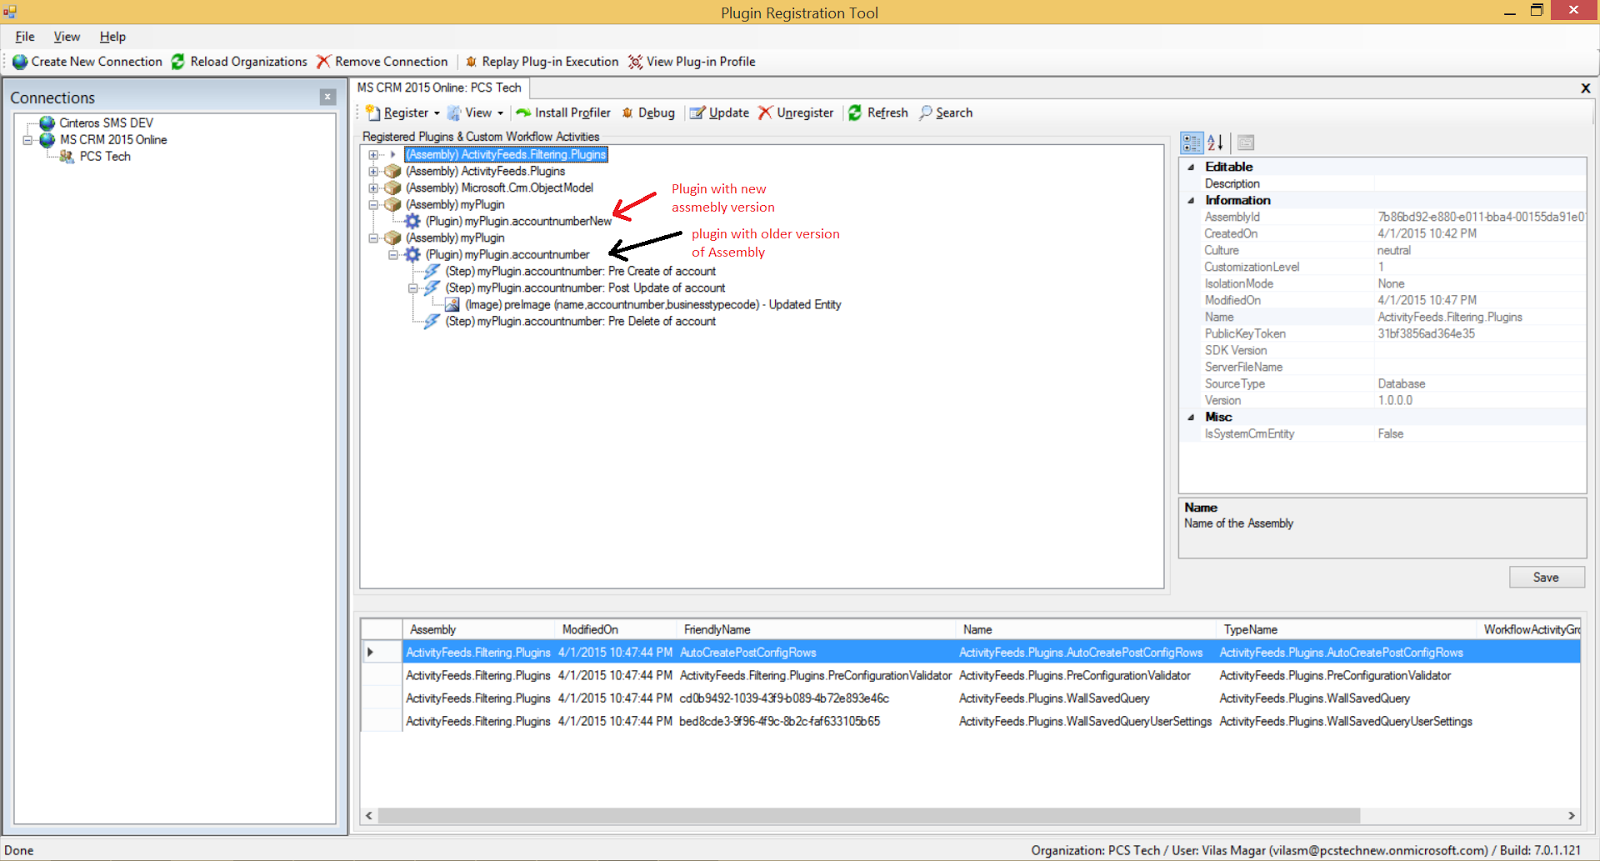Click the PublicKeyToken value 31bf3856ad364e35

1480,334
